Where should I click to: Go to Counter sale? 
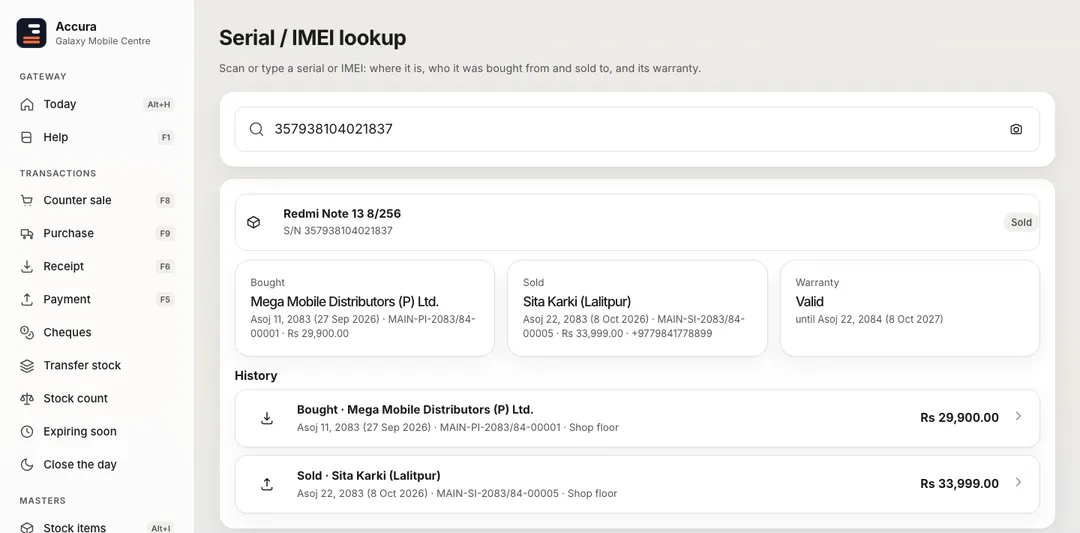click(97, 200)
